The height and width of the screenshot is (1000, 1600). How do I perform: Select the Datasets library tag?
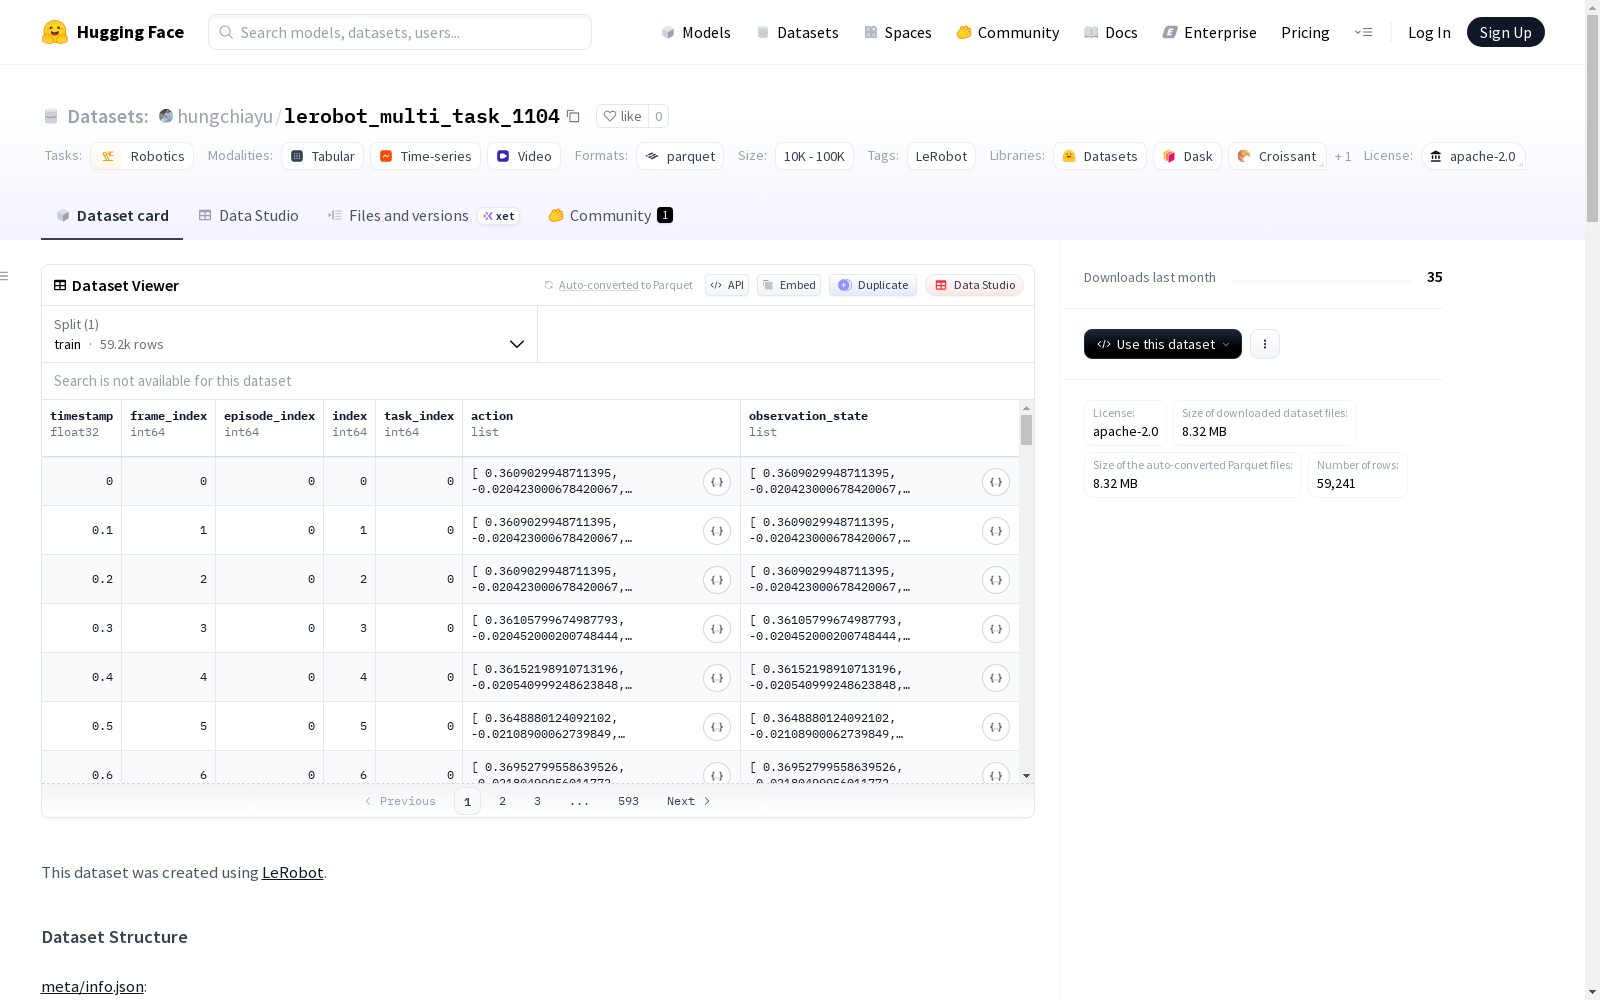[1100, 156]
